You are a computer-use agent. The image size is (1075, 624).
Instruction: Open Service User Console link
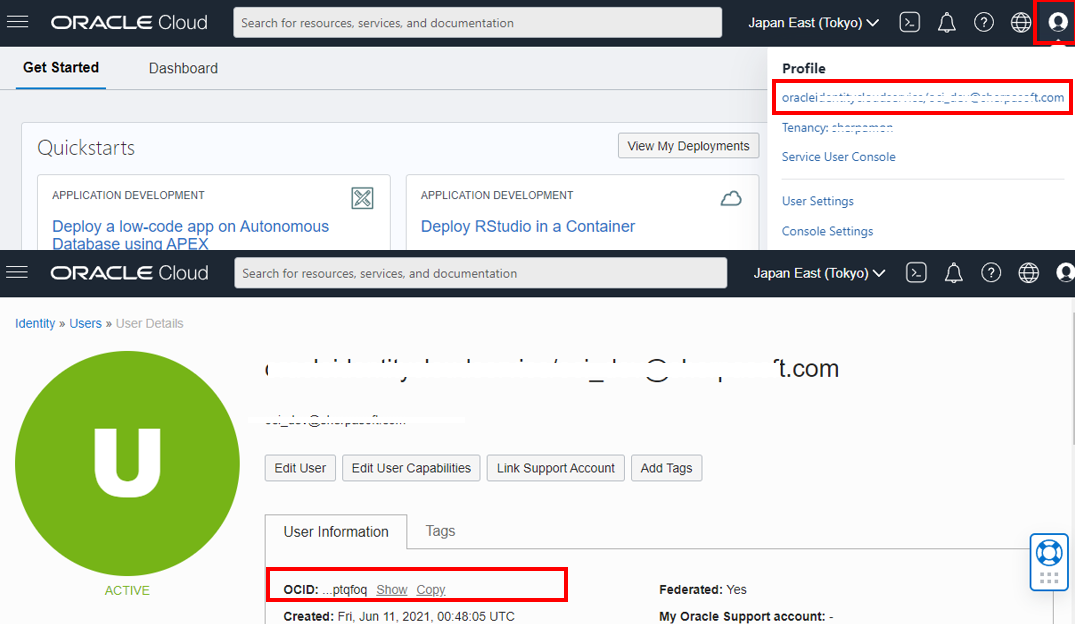tap(838, 156)
